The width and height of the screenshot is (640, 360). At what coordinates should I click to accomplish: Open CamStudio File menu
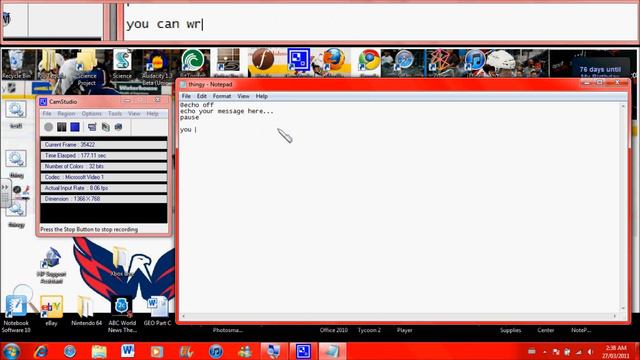pyautogui.click(x=47, y=113)
